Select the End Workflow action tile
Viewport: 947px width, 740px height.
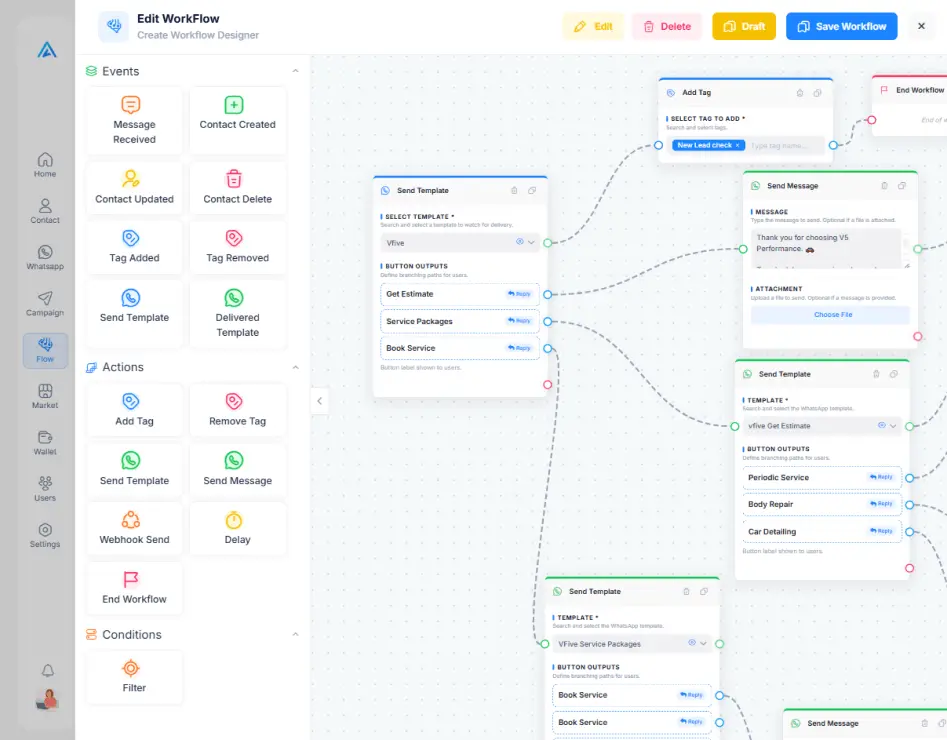click(134, 588)
